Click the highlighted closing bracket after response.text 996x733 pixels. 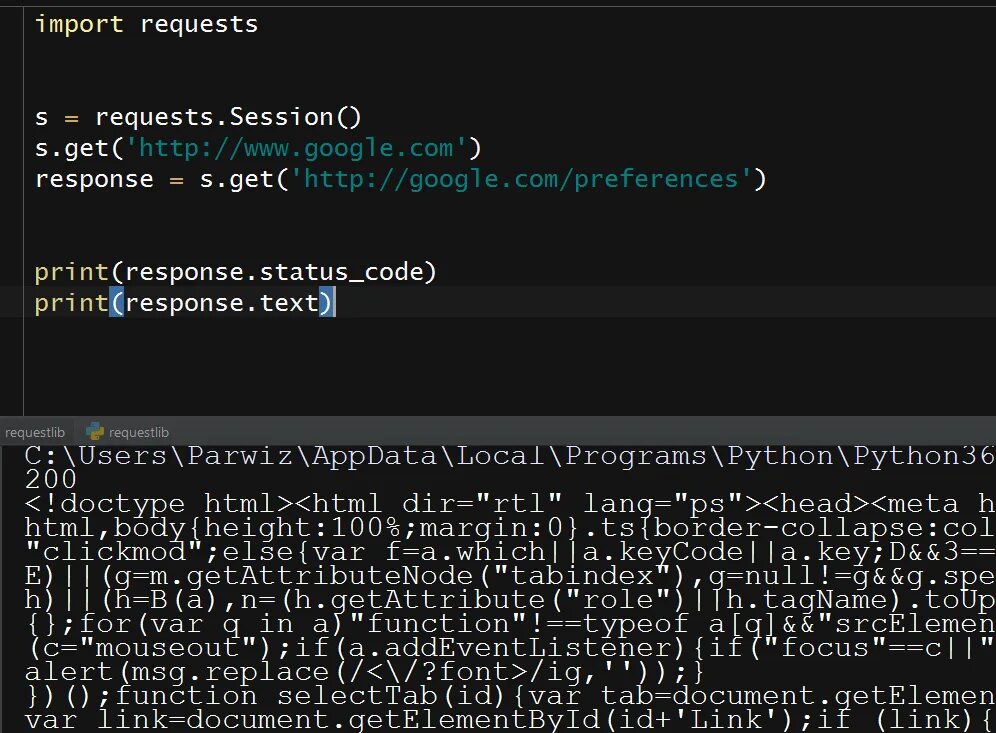pyautogui.click(x=327, y=303)
